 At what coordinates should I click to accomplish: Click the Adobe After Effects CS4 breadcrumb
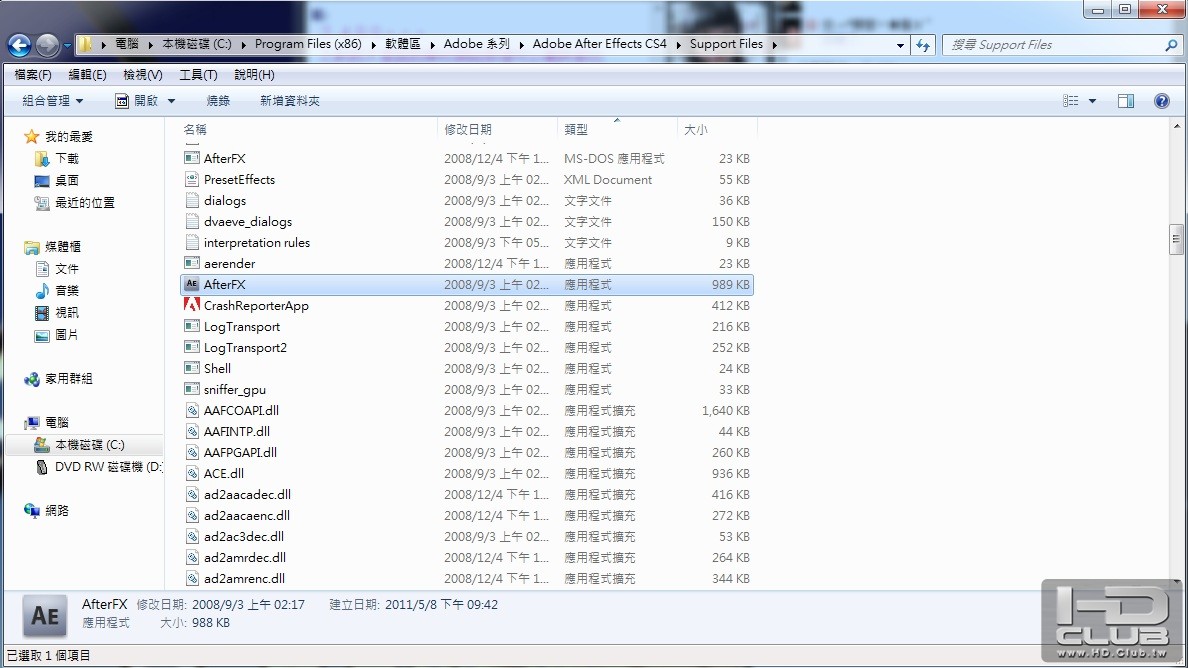599,44
